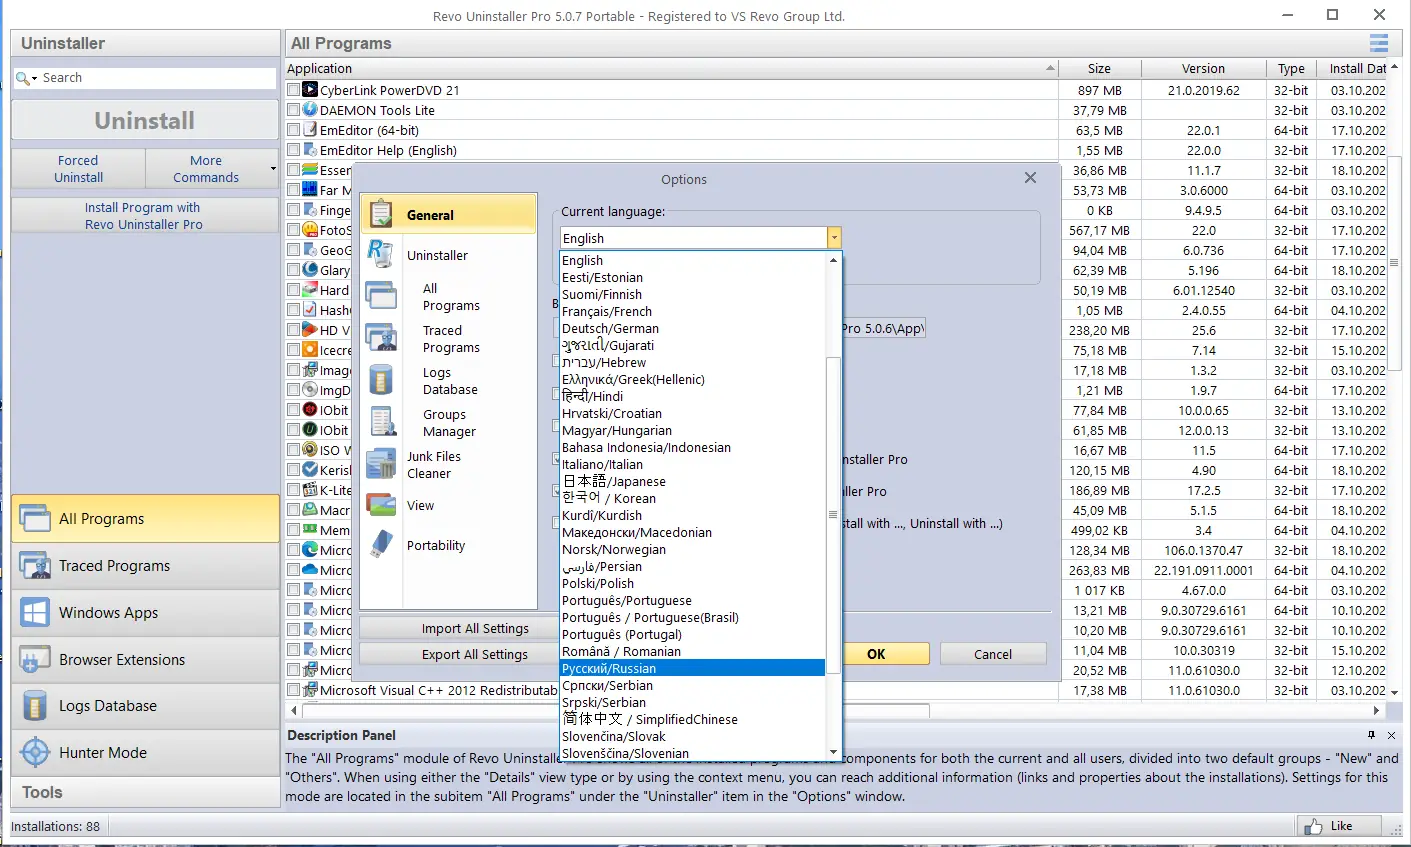The width and height of the screenshot is (1411, 847).
Task: Check the checkbox beside CyberLink PowerDVD 21
Action: tap(293, 90)
